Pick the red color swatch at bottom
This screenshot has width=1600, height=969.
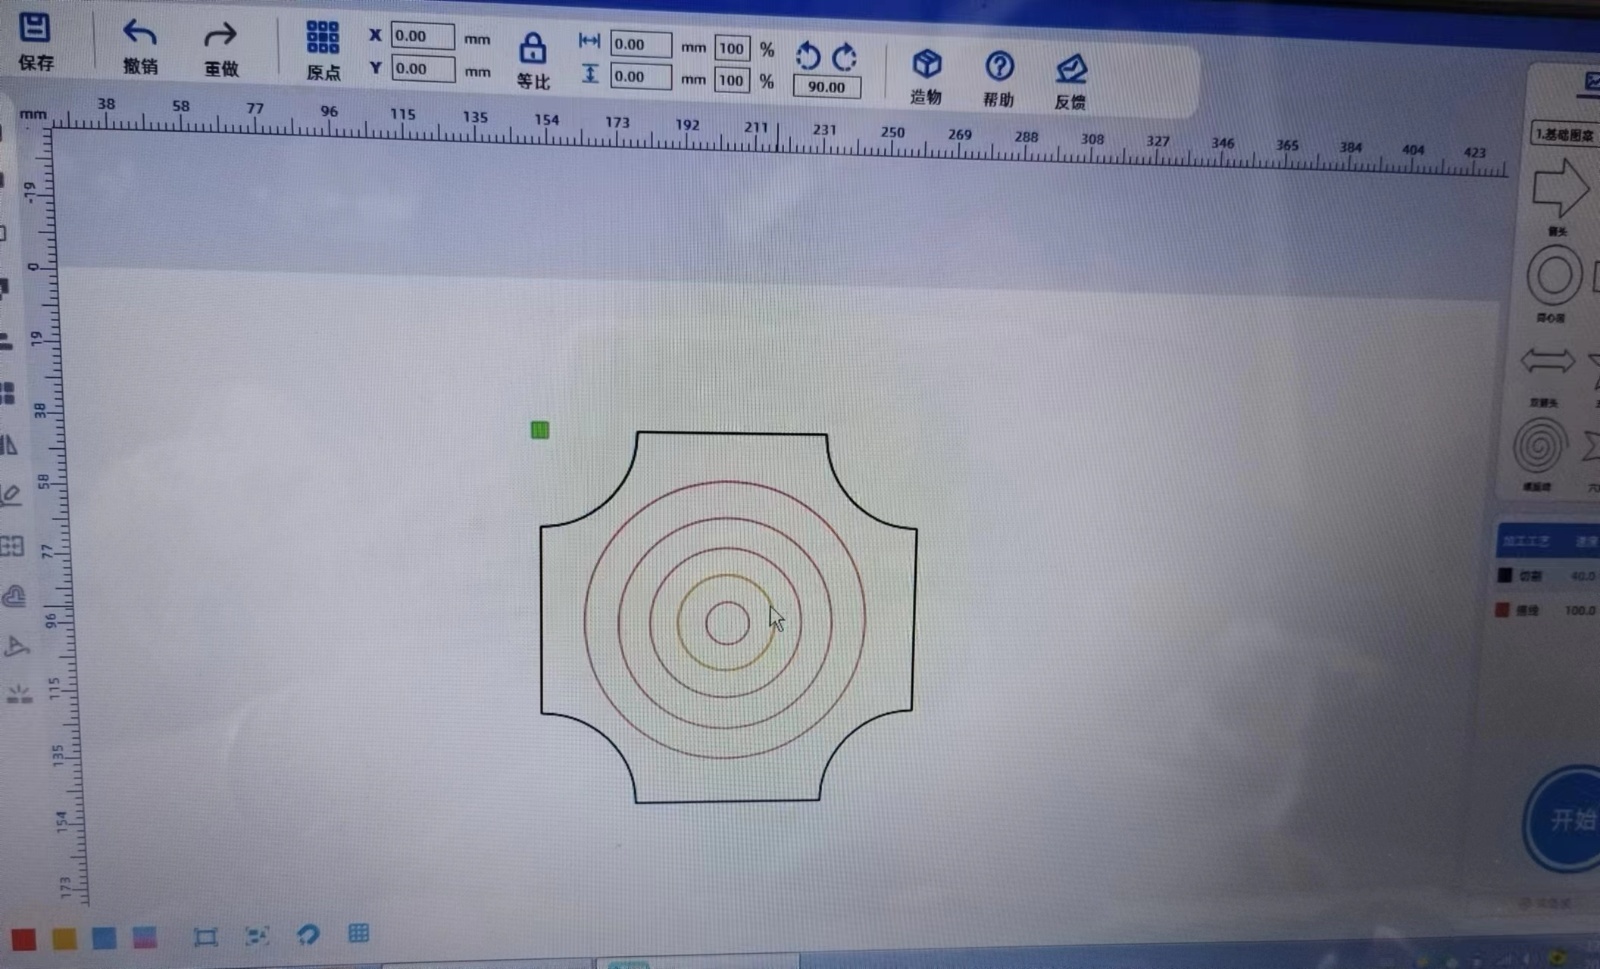click(24, 939)
